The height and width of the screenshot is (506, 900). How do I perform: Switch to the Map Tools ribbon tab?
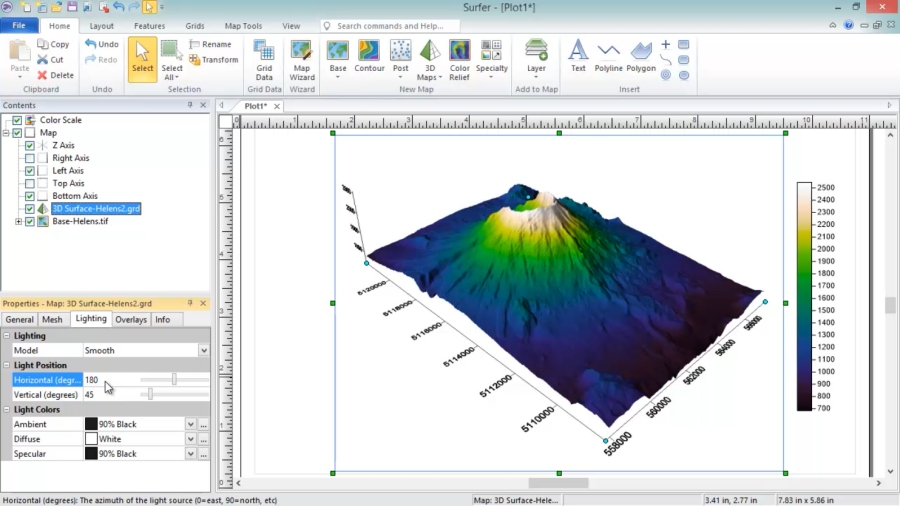243,26
